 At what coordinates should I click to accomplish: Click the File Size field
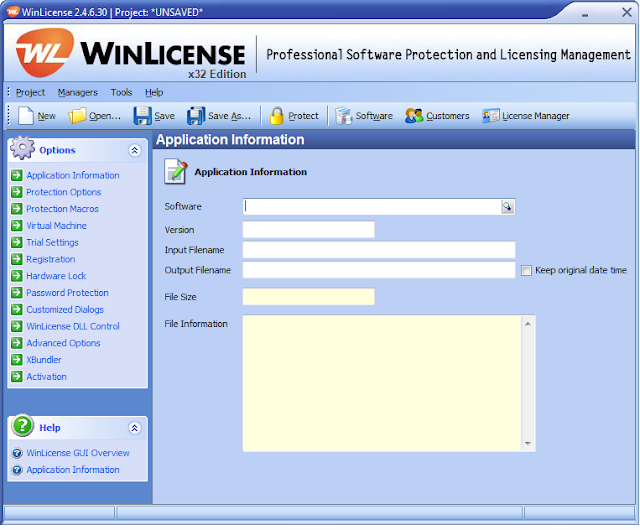pyautogui.click(x=308, y=296)
